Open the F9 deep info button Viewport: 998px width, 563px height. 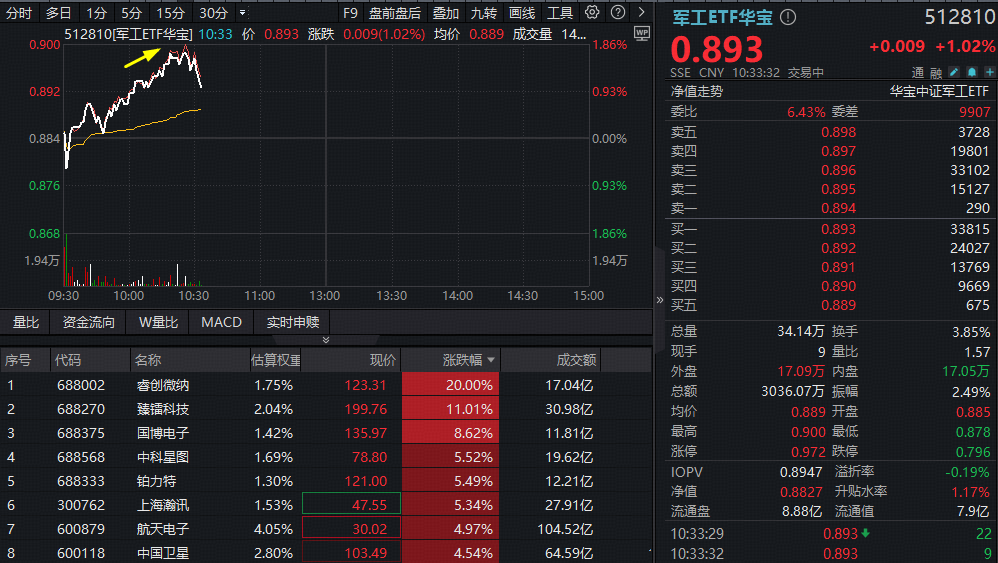coord(350,13)
